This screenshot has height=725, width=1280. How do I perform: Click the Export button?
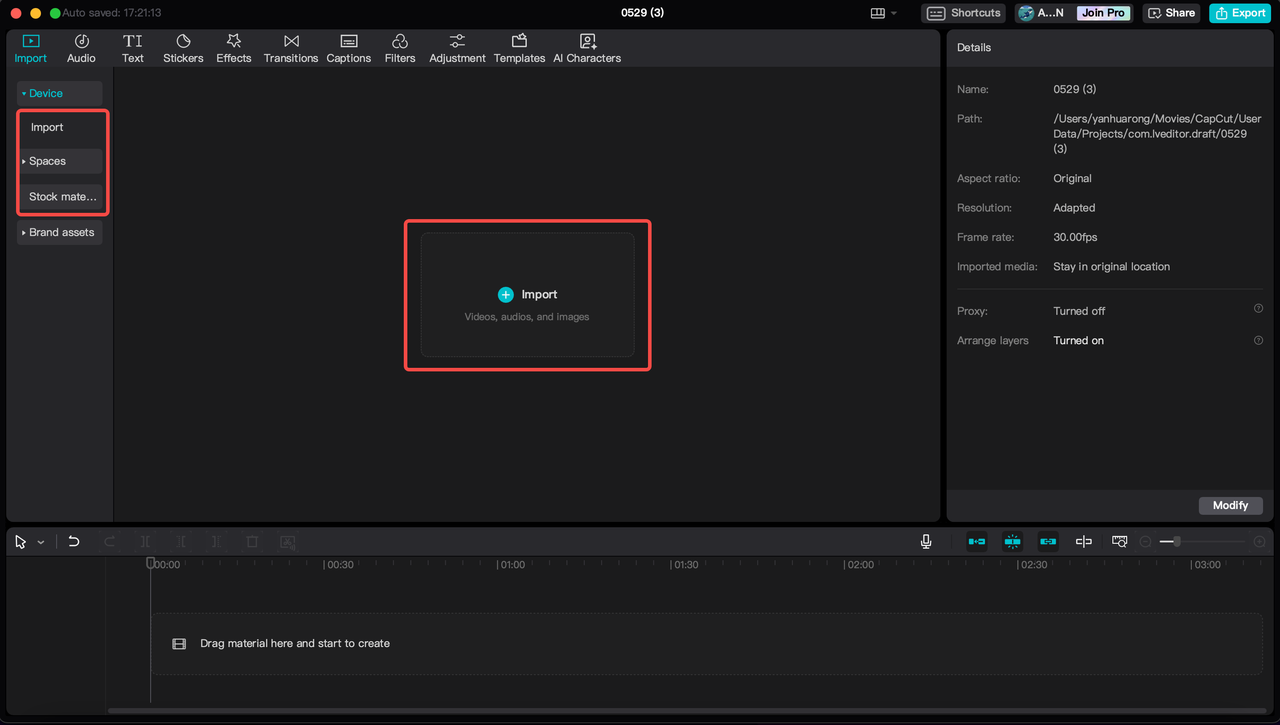click(x=1239, y=13)
